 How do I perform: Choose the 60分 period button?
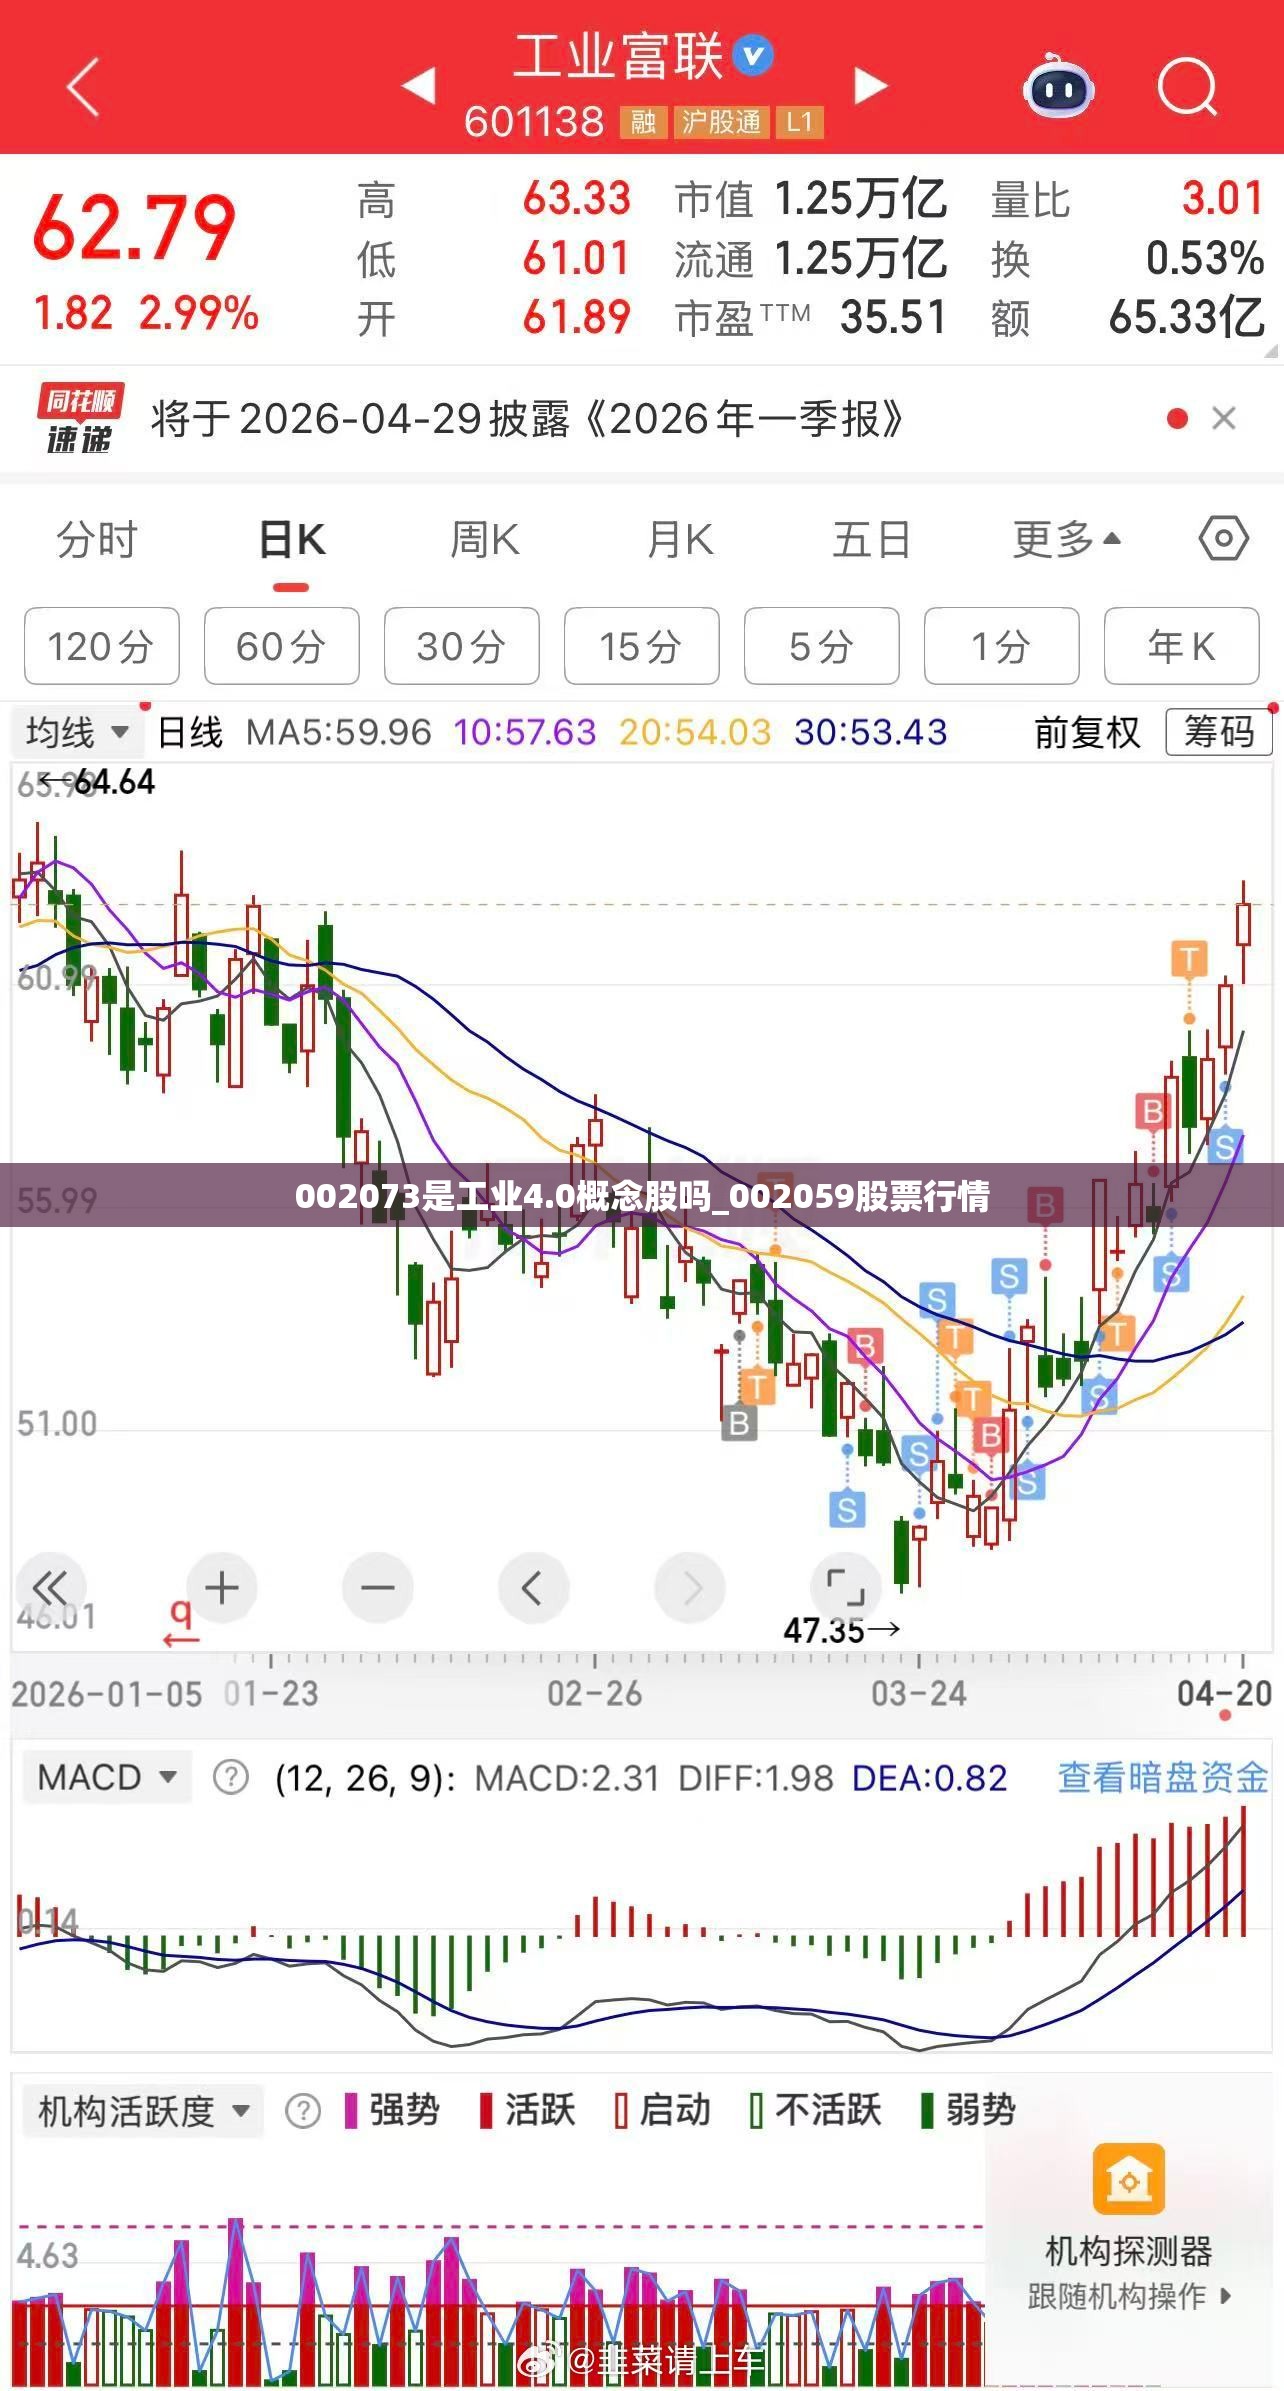click(x=281, y=646)
